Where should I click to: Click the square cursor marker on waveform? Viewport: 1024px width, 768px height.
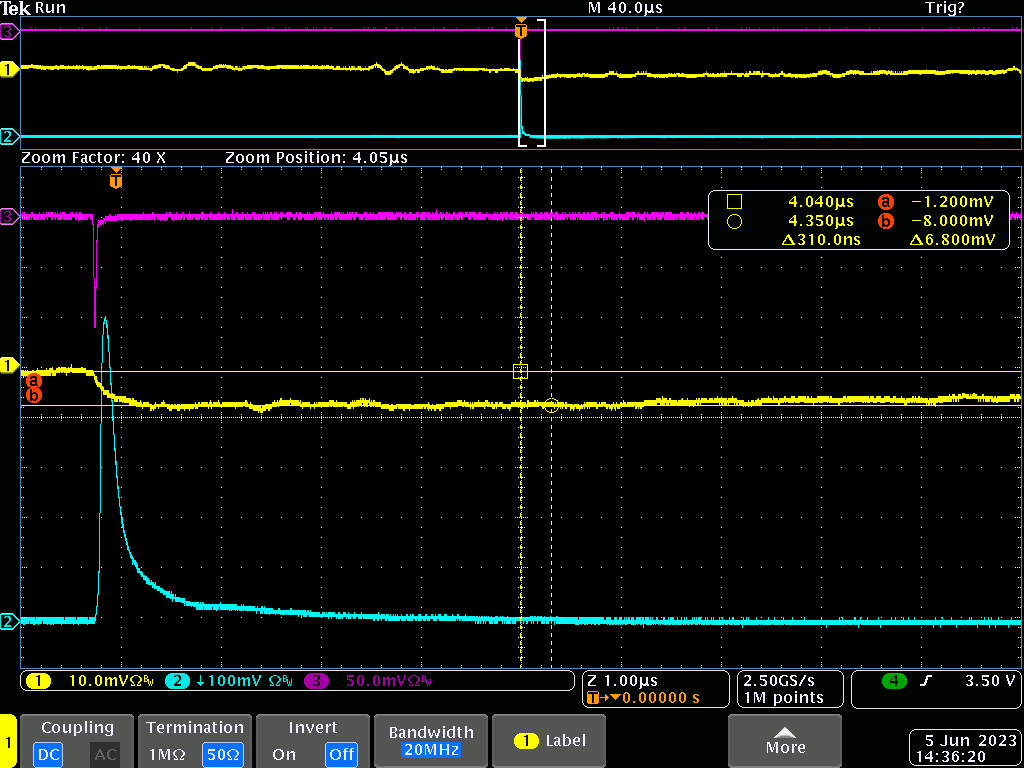tap(520, 371)
